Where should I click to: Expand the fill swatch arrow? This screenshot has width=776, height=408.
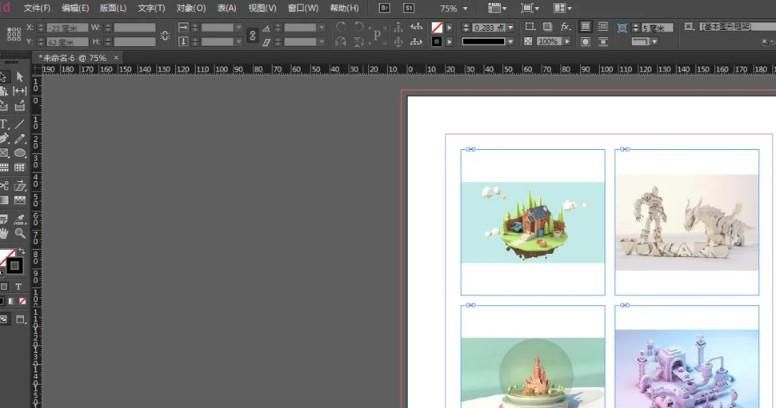click(449, 28)
